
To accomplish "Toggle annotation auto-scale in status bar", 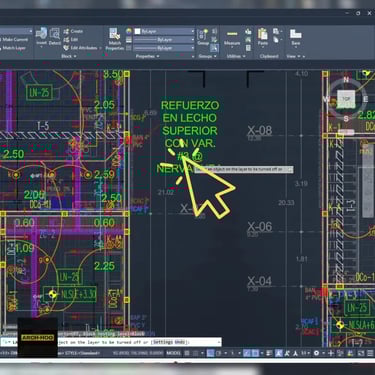I will tap(287, 353).
